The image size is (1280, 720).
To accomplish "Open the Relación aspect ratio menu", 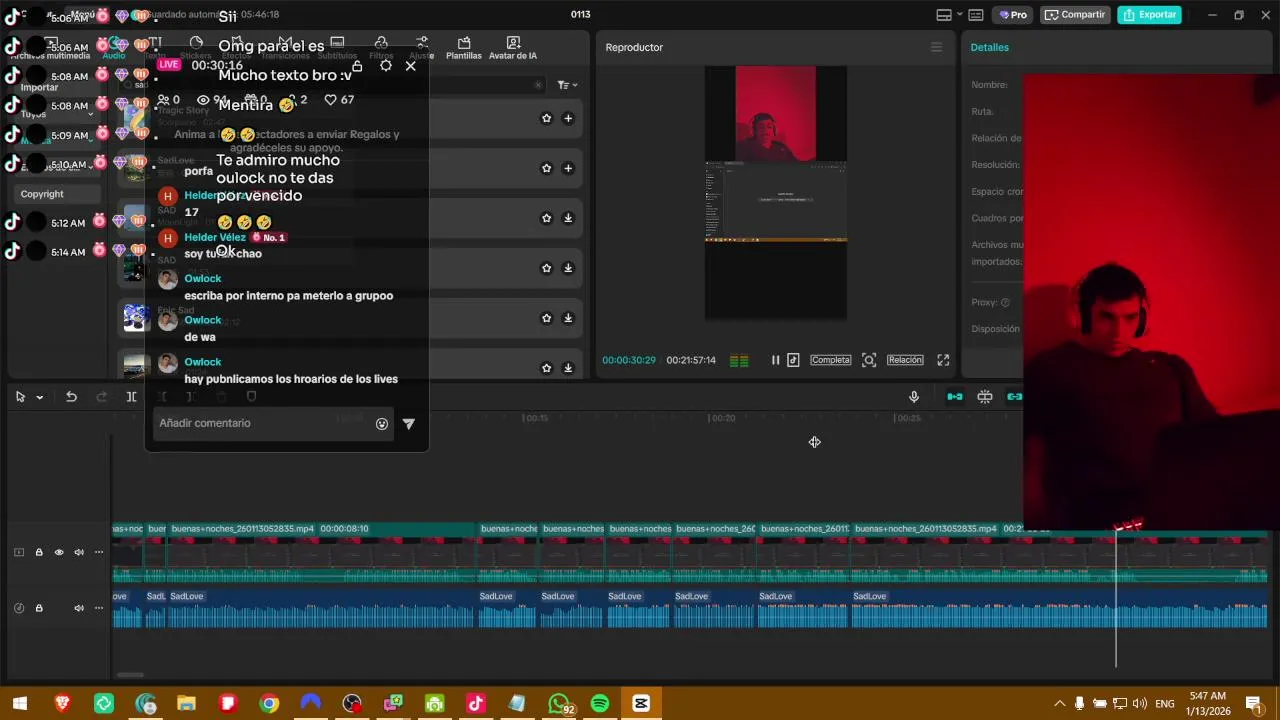I will coord(905,360).
